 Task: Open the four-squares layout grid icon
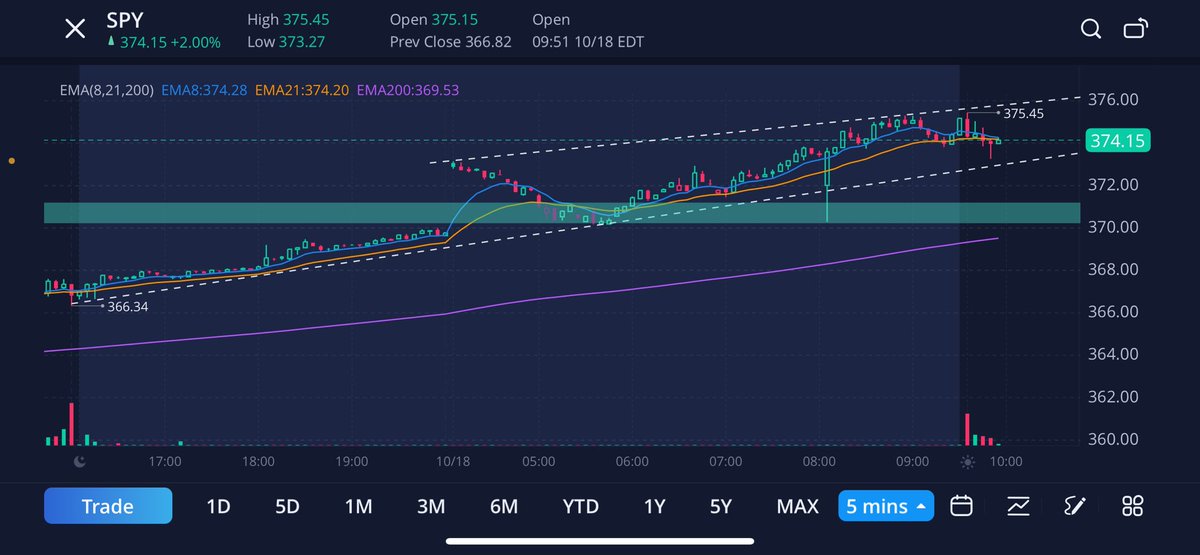tap(1133, 506)
